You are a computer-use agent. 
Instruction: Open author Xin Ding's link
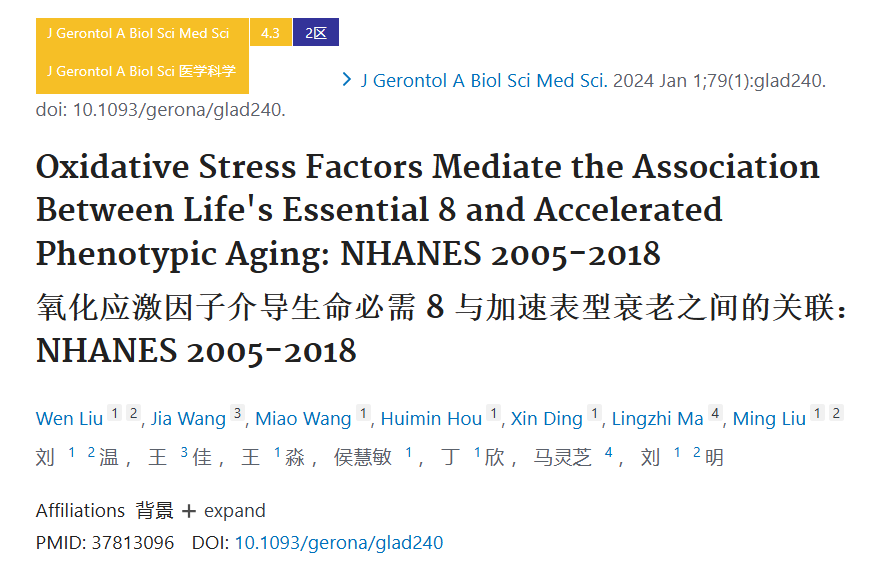click(546, 418)
